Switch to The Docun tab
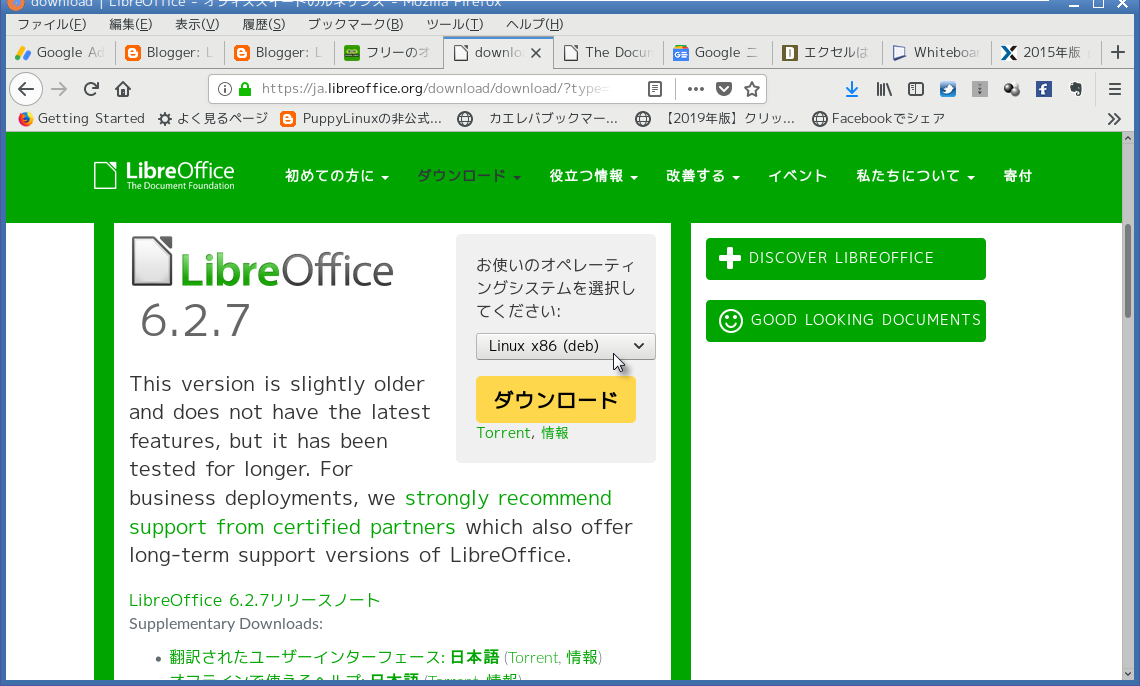1140x686 pixels. click(x=609, y=52)
